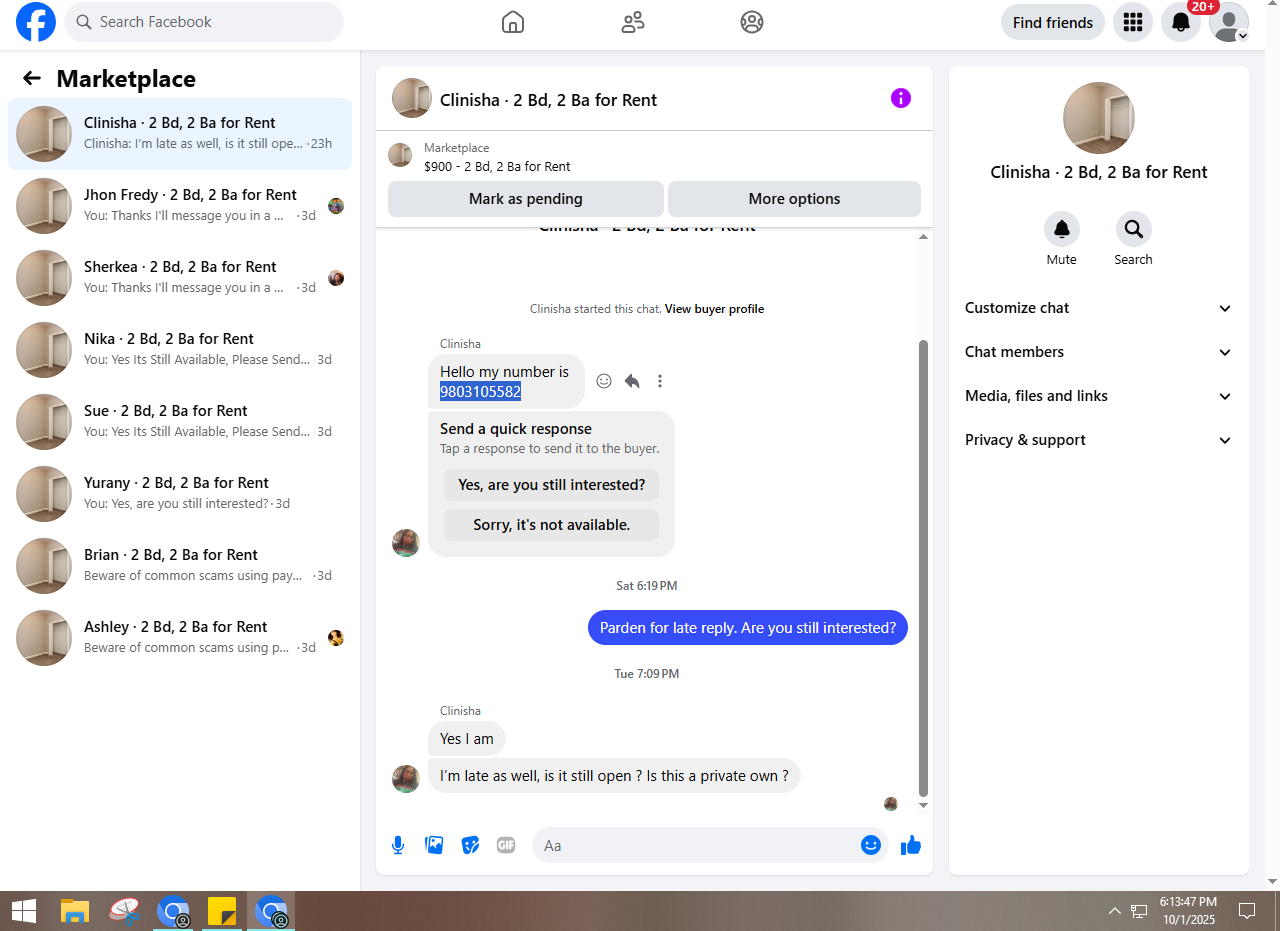Open the Friends tab icon
The width and height of the screenshot is (1280, 931).
coord(632,22)
